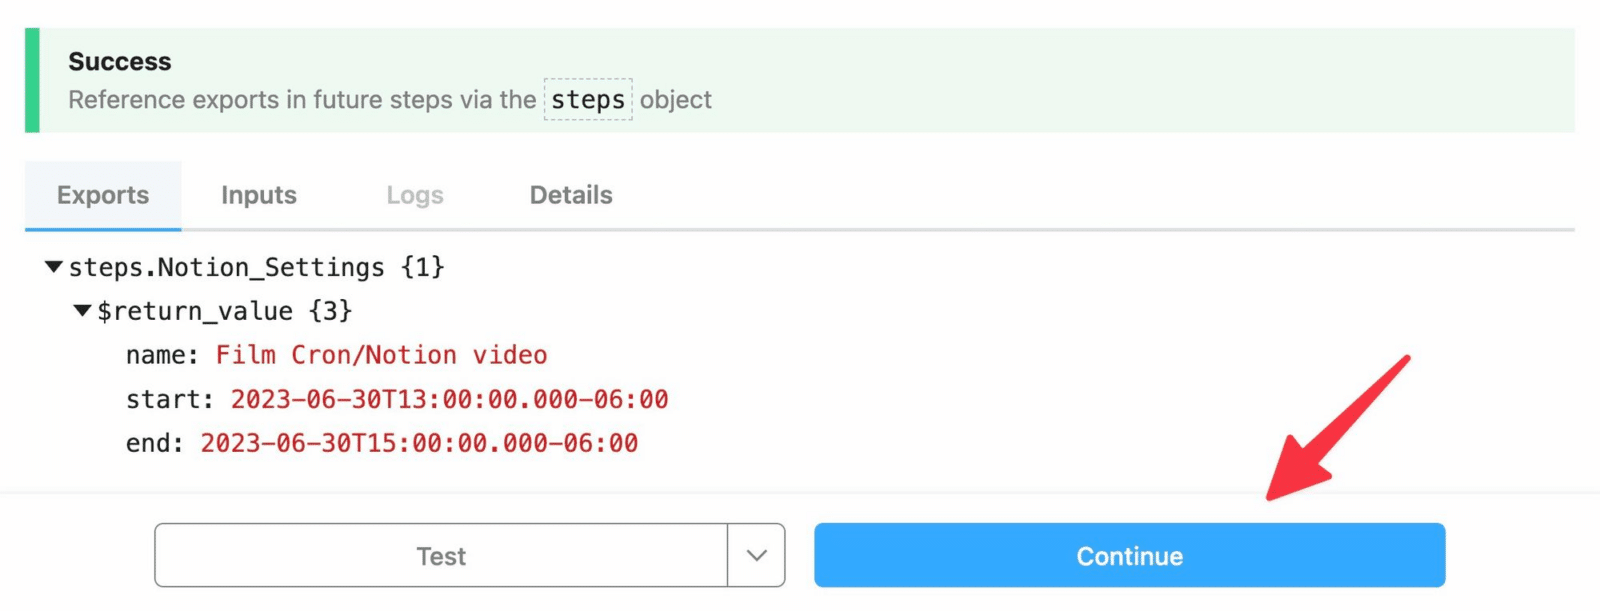
Task: Collapse the $return_value disclosure triangle
Action: click(x=83, y=311)
